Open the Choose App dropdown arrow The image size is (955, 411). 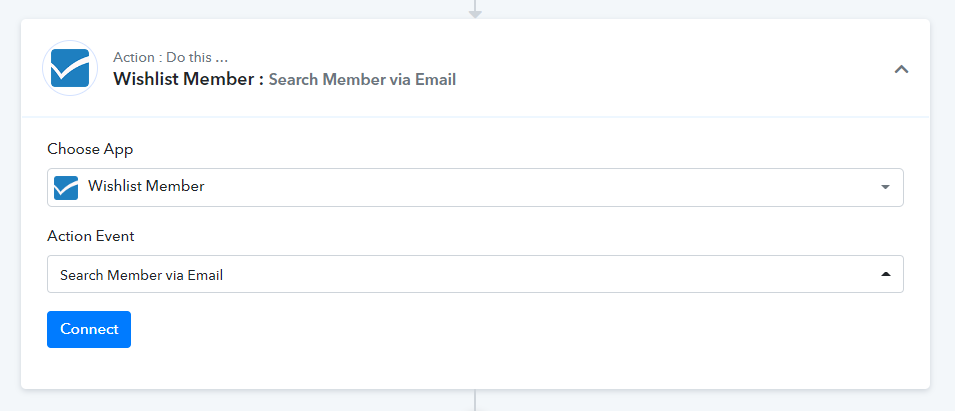(885, 187)
